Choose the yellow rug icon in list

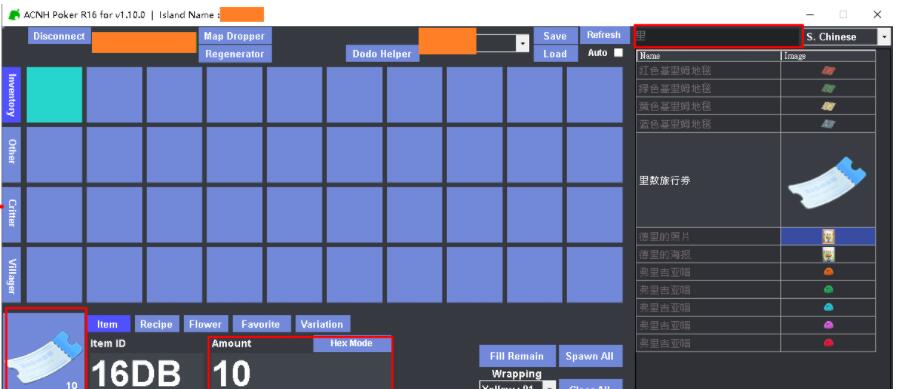(828, 107)
